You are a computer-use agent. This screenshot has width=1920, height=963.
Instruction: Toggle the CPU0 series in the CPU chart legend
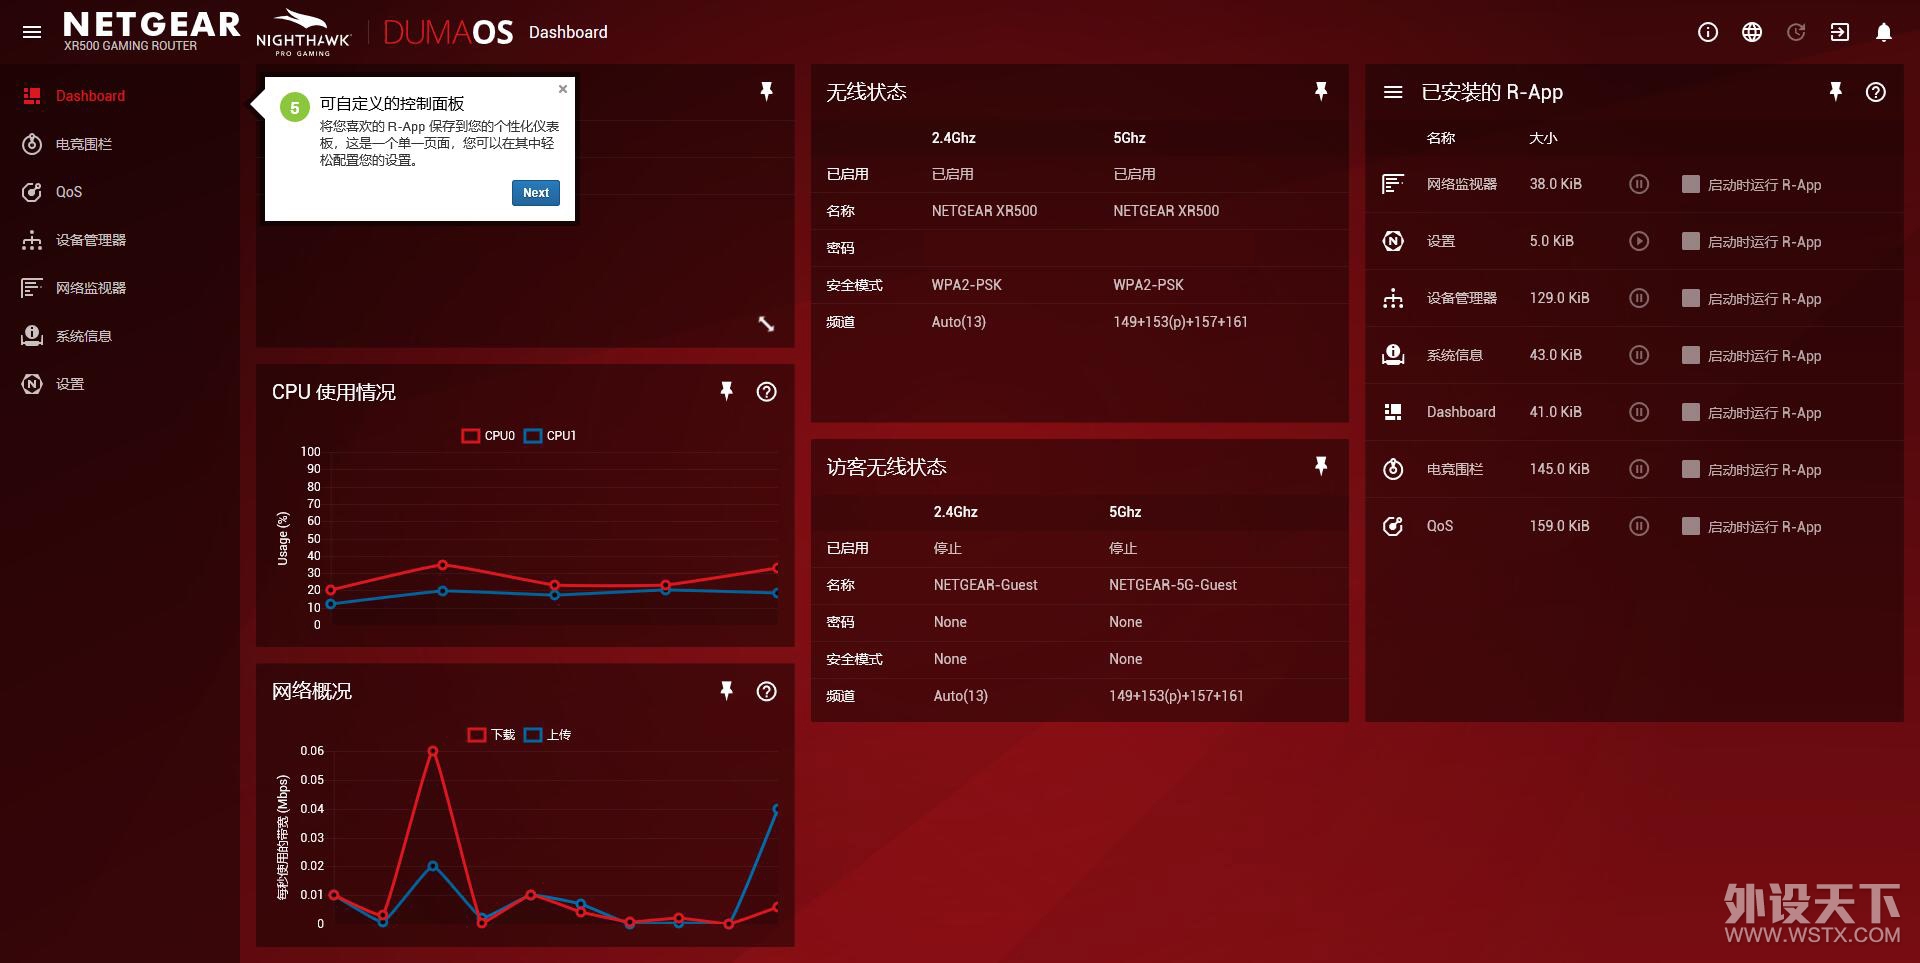click(488, 436)
